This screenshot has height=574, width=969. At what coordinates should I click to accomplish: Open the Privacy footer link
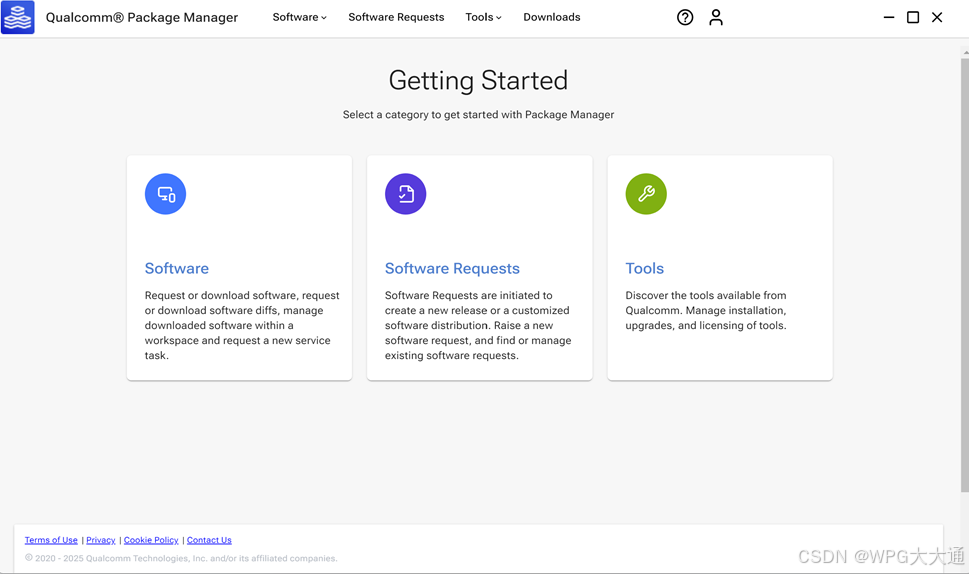coord(101,540)
